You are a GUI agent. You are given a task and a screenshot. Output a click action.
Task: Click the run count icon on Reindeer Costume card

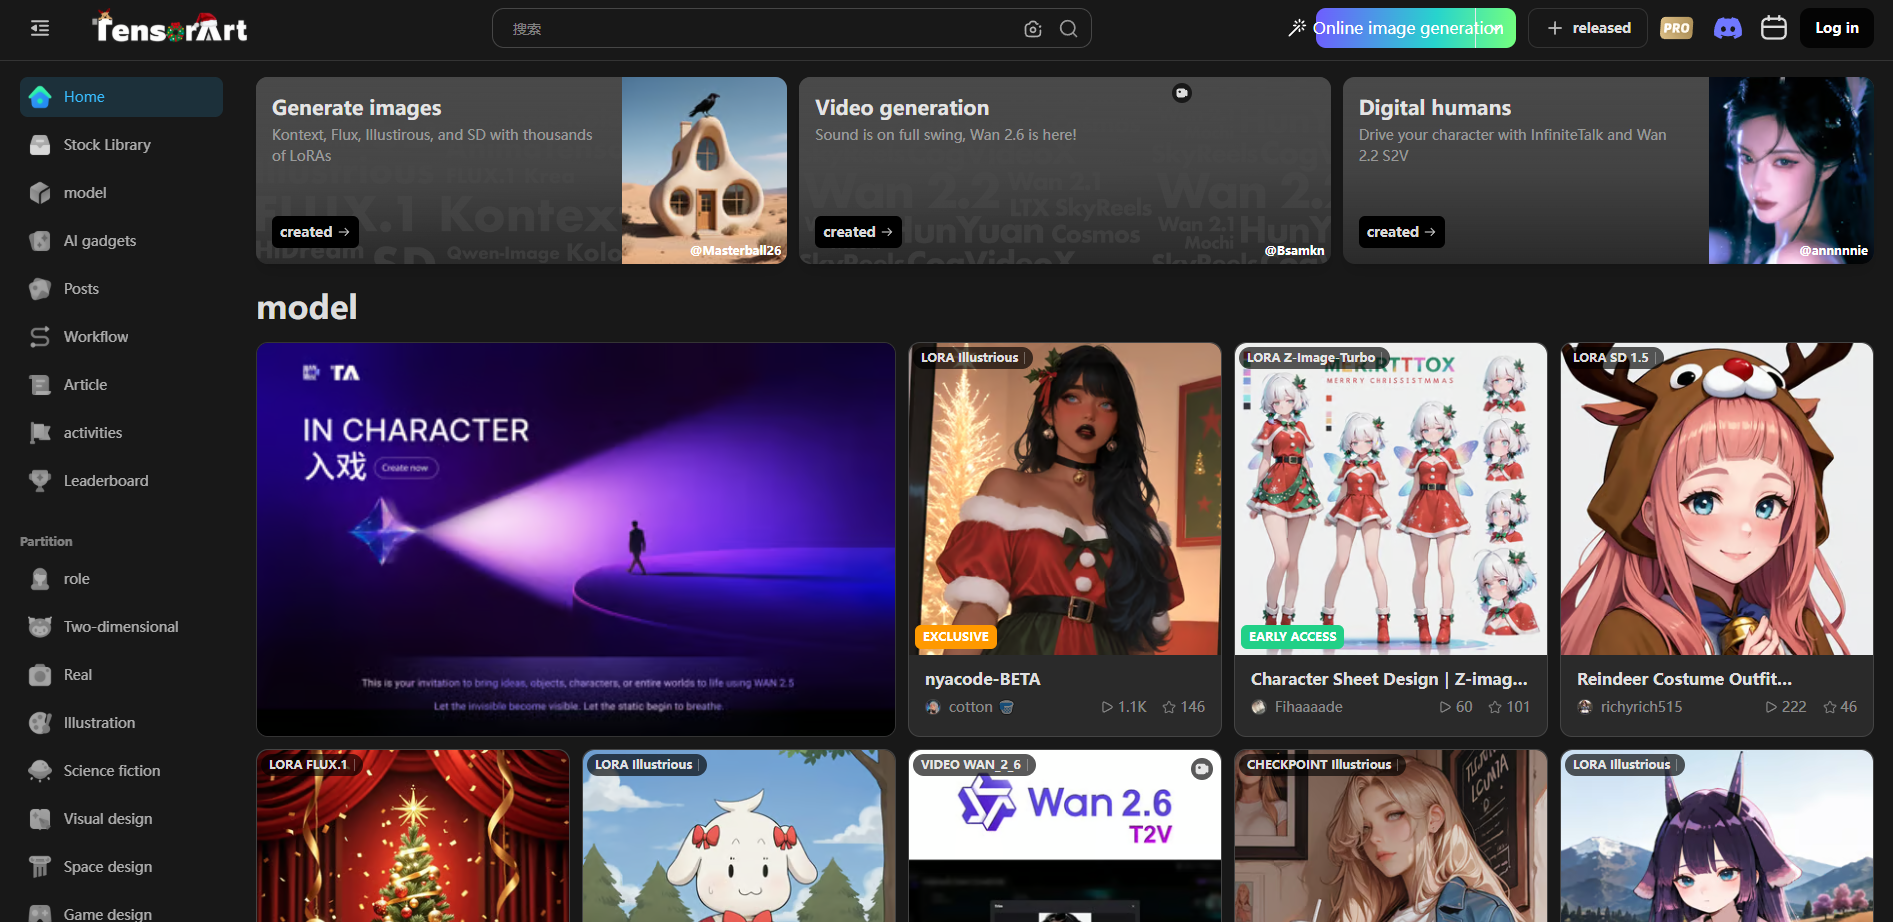[x=1772, y=707]
